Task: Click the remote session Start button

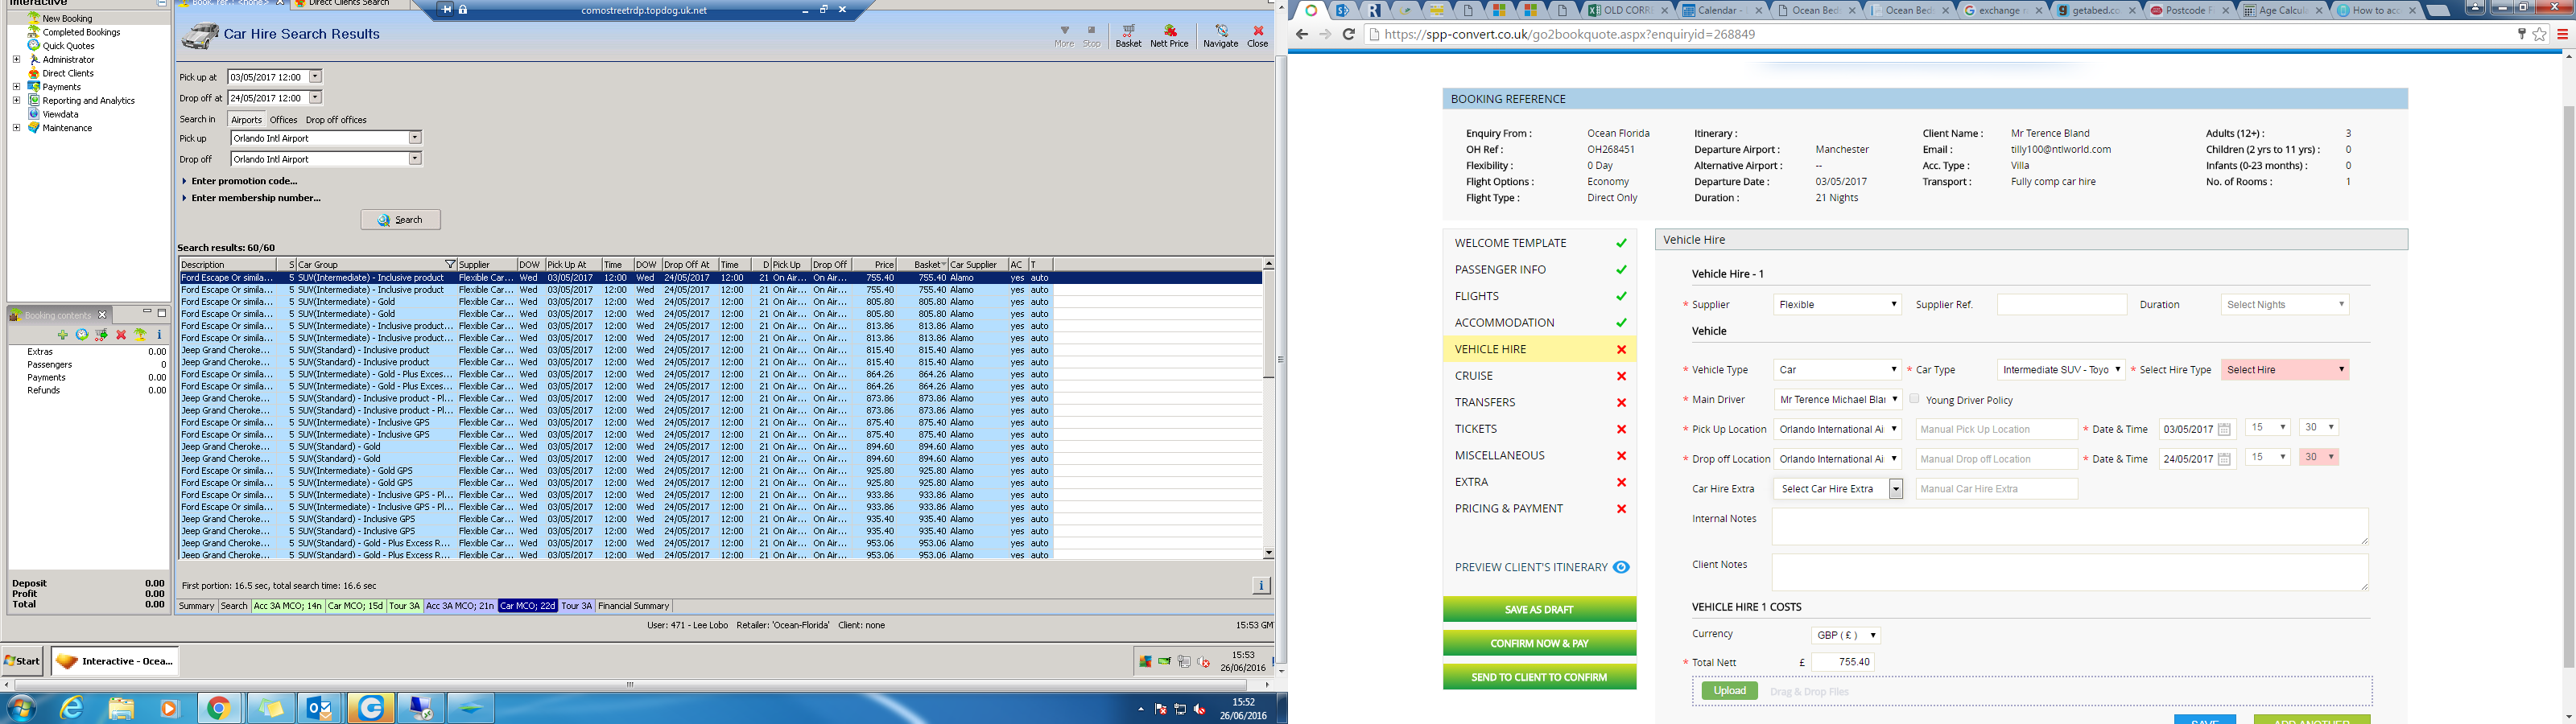Action: point(22,661)
